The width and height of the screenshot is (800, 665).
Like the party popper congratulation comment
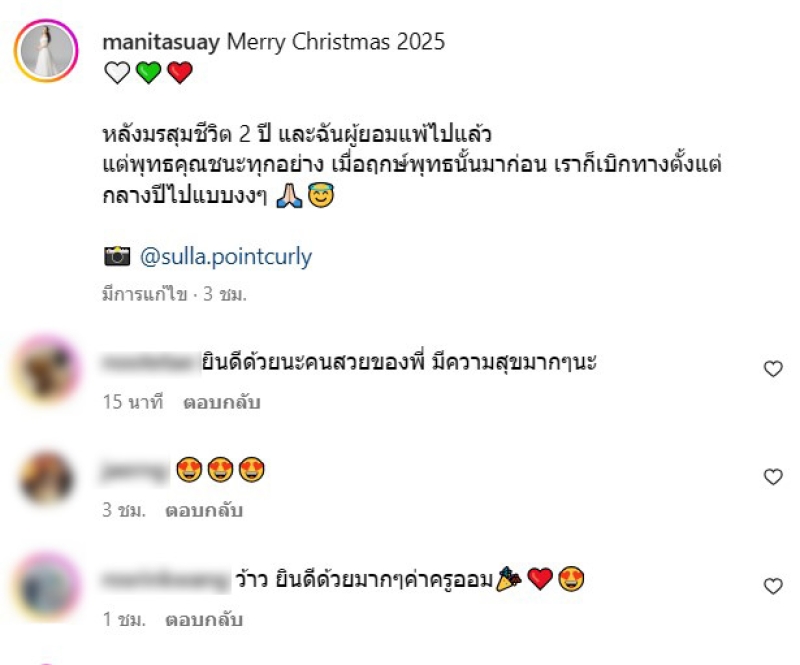[x=773, y=586]
